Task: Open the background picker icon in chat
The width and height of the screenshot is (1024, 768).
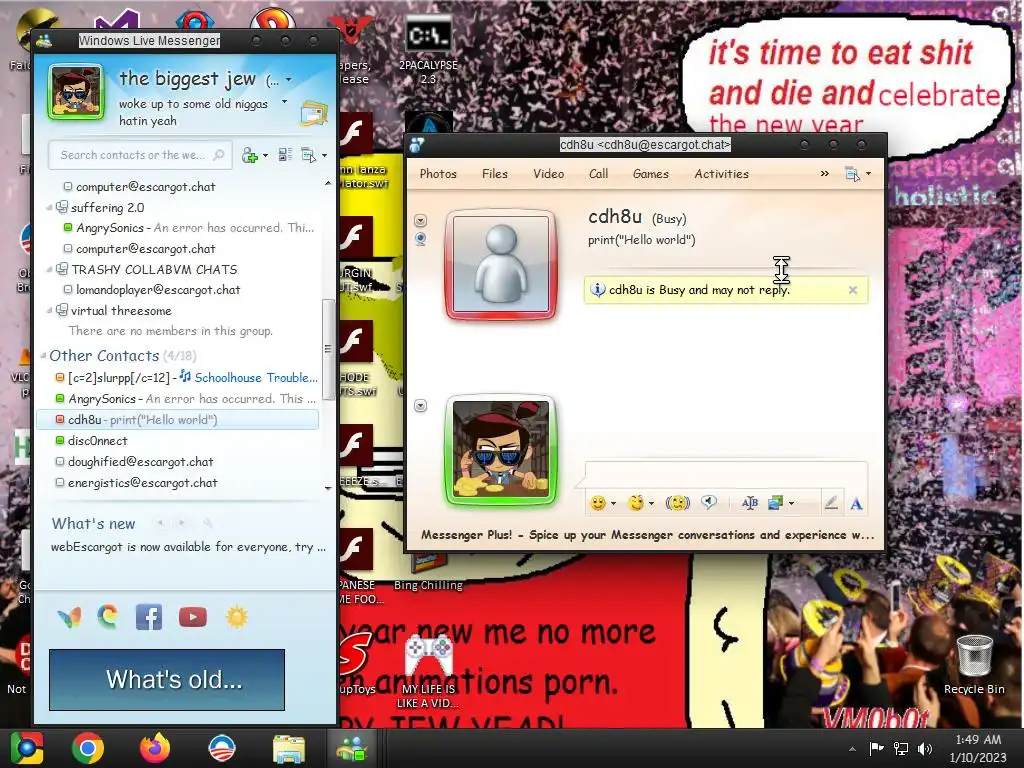Action: (x=776, y=503)
